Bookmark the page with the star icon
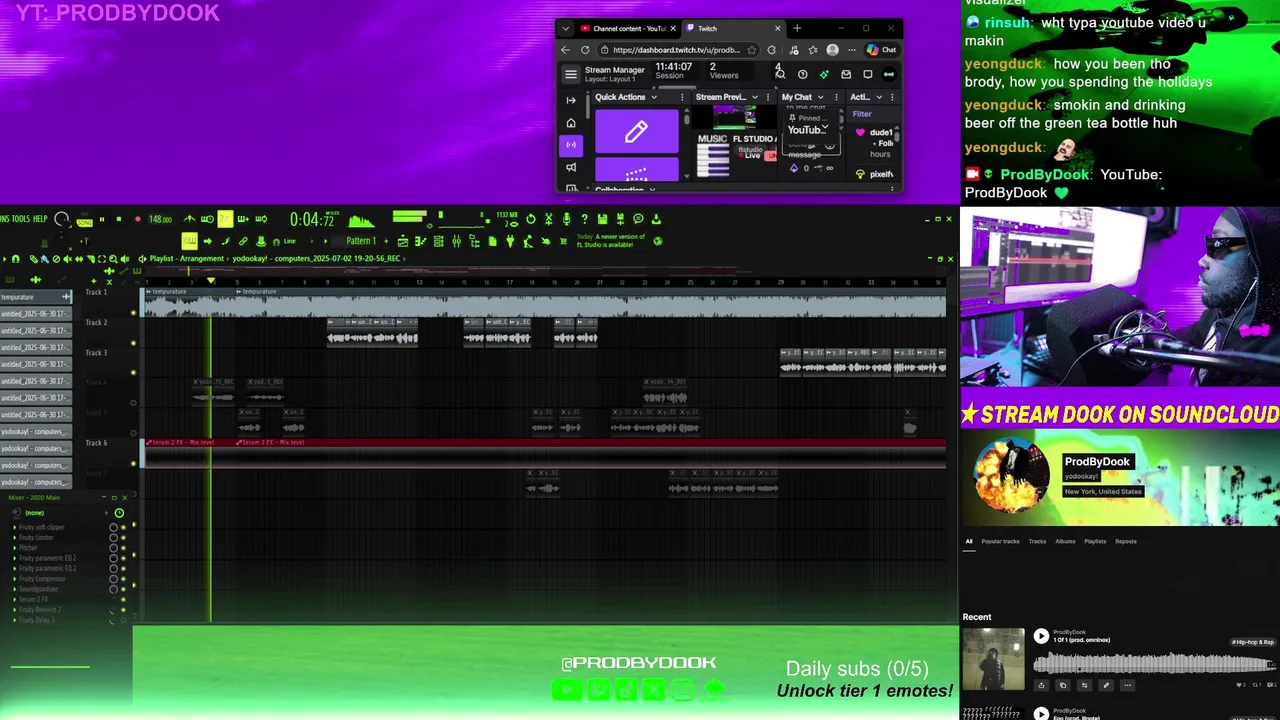The height and width of the screenshot is (720, 1280). point(752,50)
